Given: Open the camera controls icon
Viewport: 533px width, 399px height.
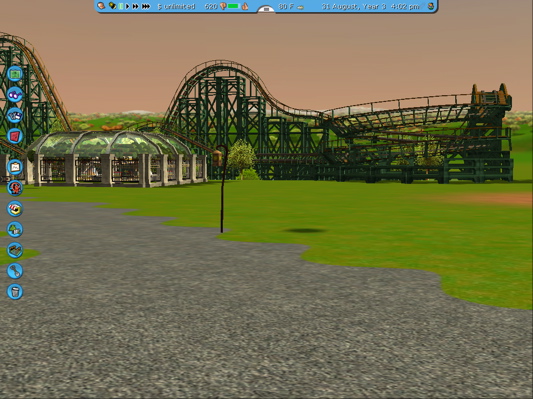Looking at the screenshot, I should point(15,115).
